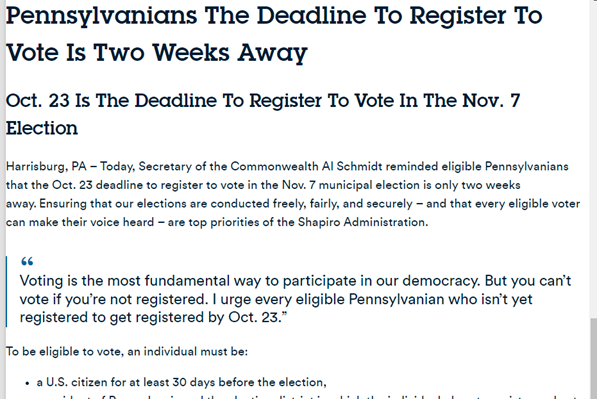Image resolution: width=597 pixels, height=399 pixels.
Task: Click 'To be eligible to vote' sentence
Action: [x=127, y=351]
